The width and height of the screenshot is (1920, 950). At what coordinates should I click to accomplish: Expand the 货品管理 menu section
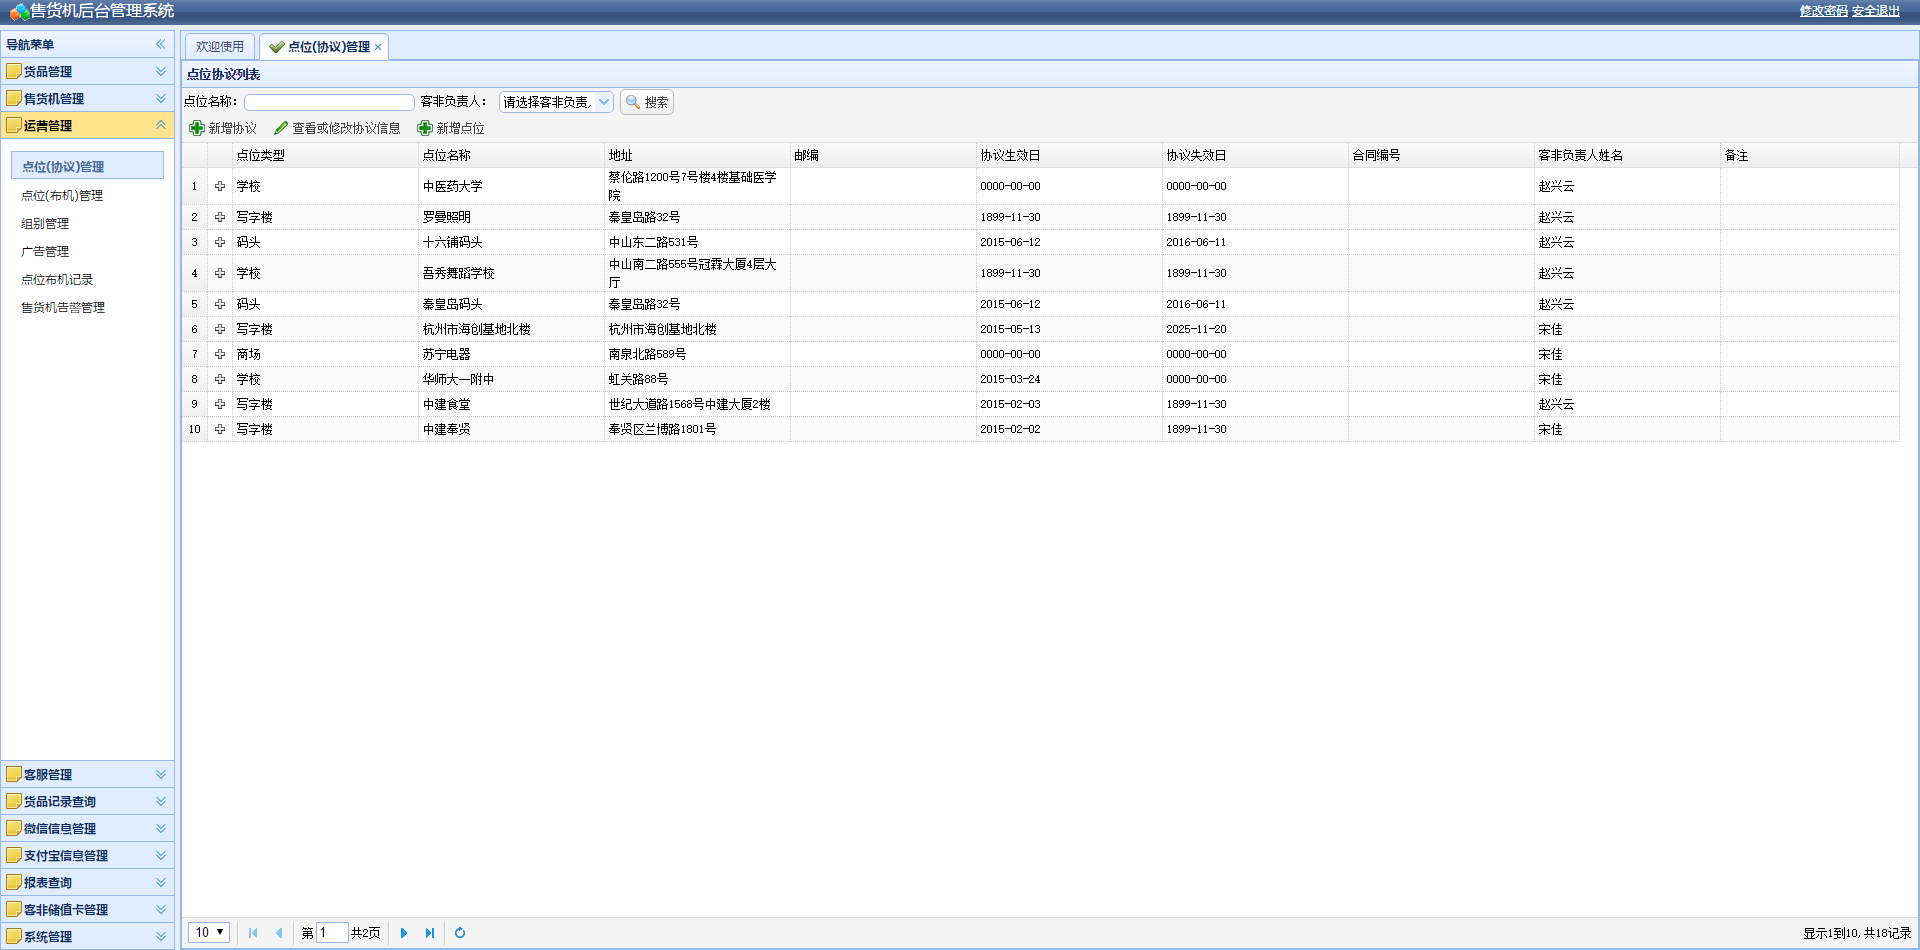point(87,71)
